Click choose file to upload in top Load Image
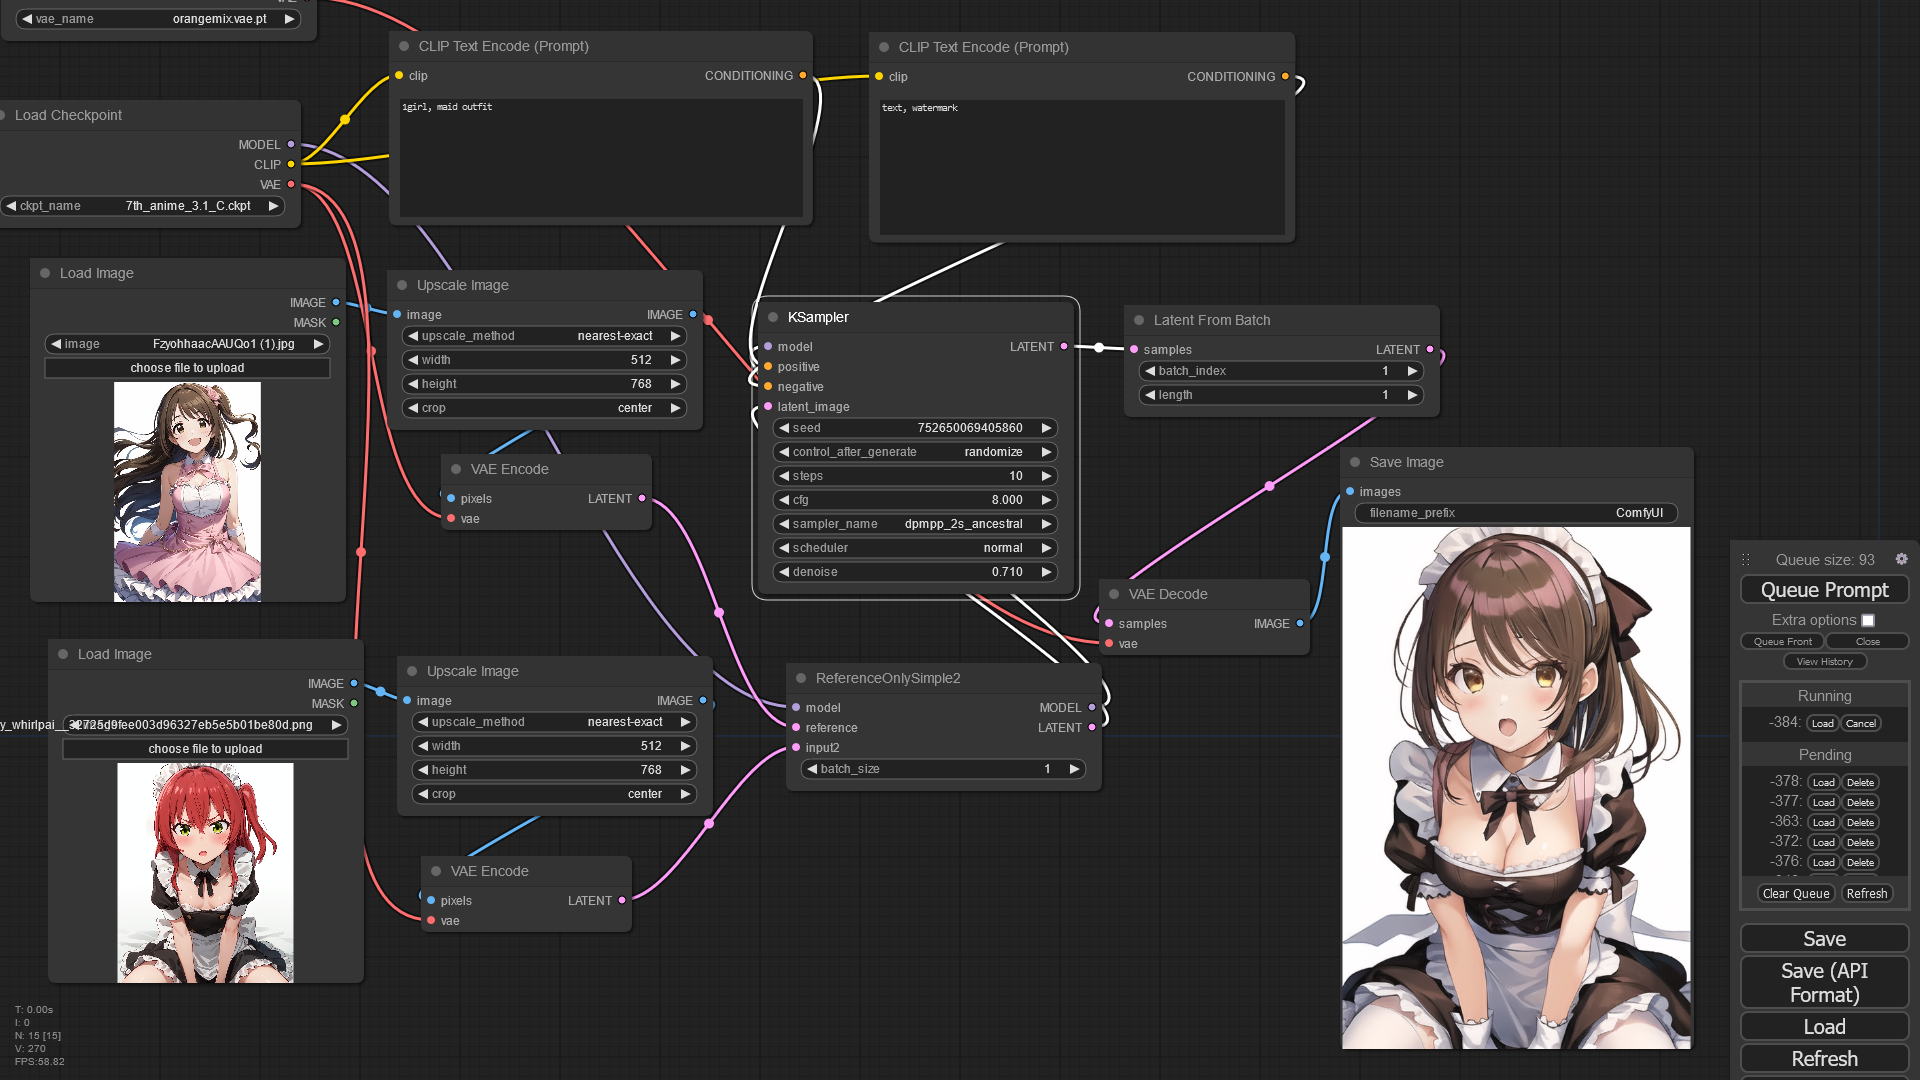 click(x=187, y=367)
